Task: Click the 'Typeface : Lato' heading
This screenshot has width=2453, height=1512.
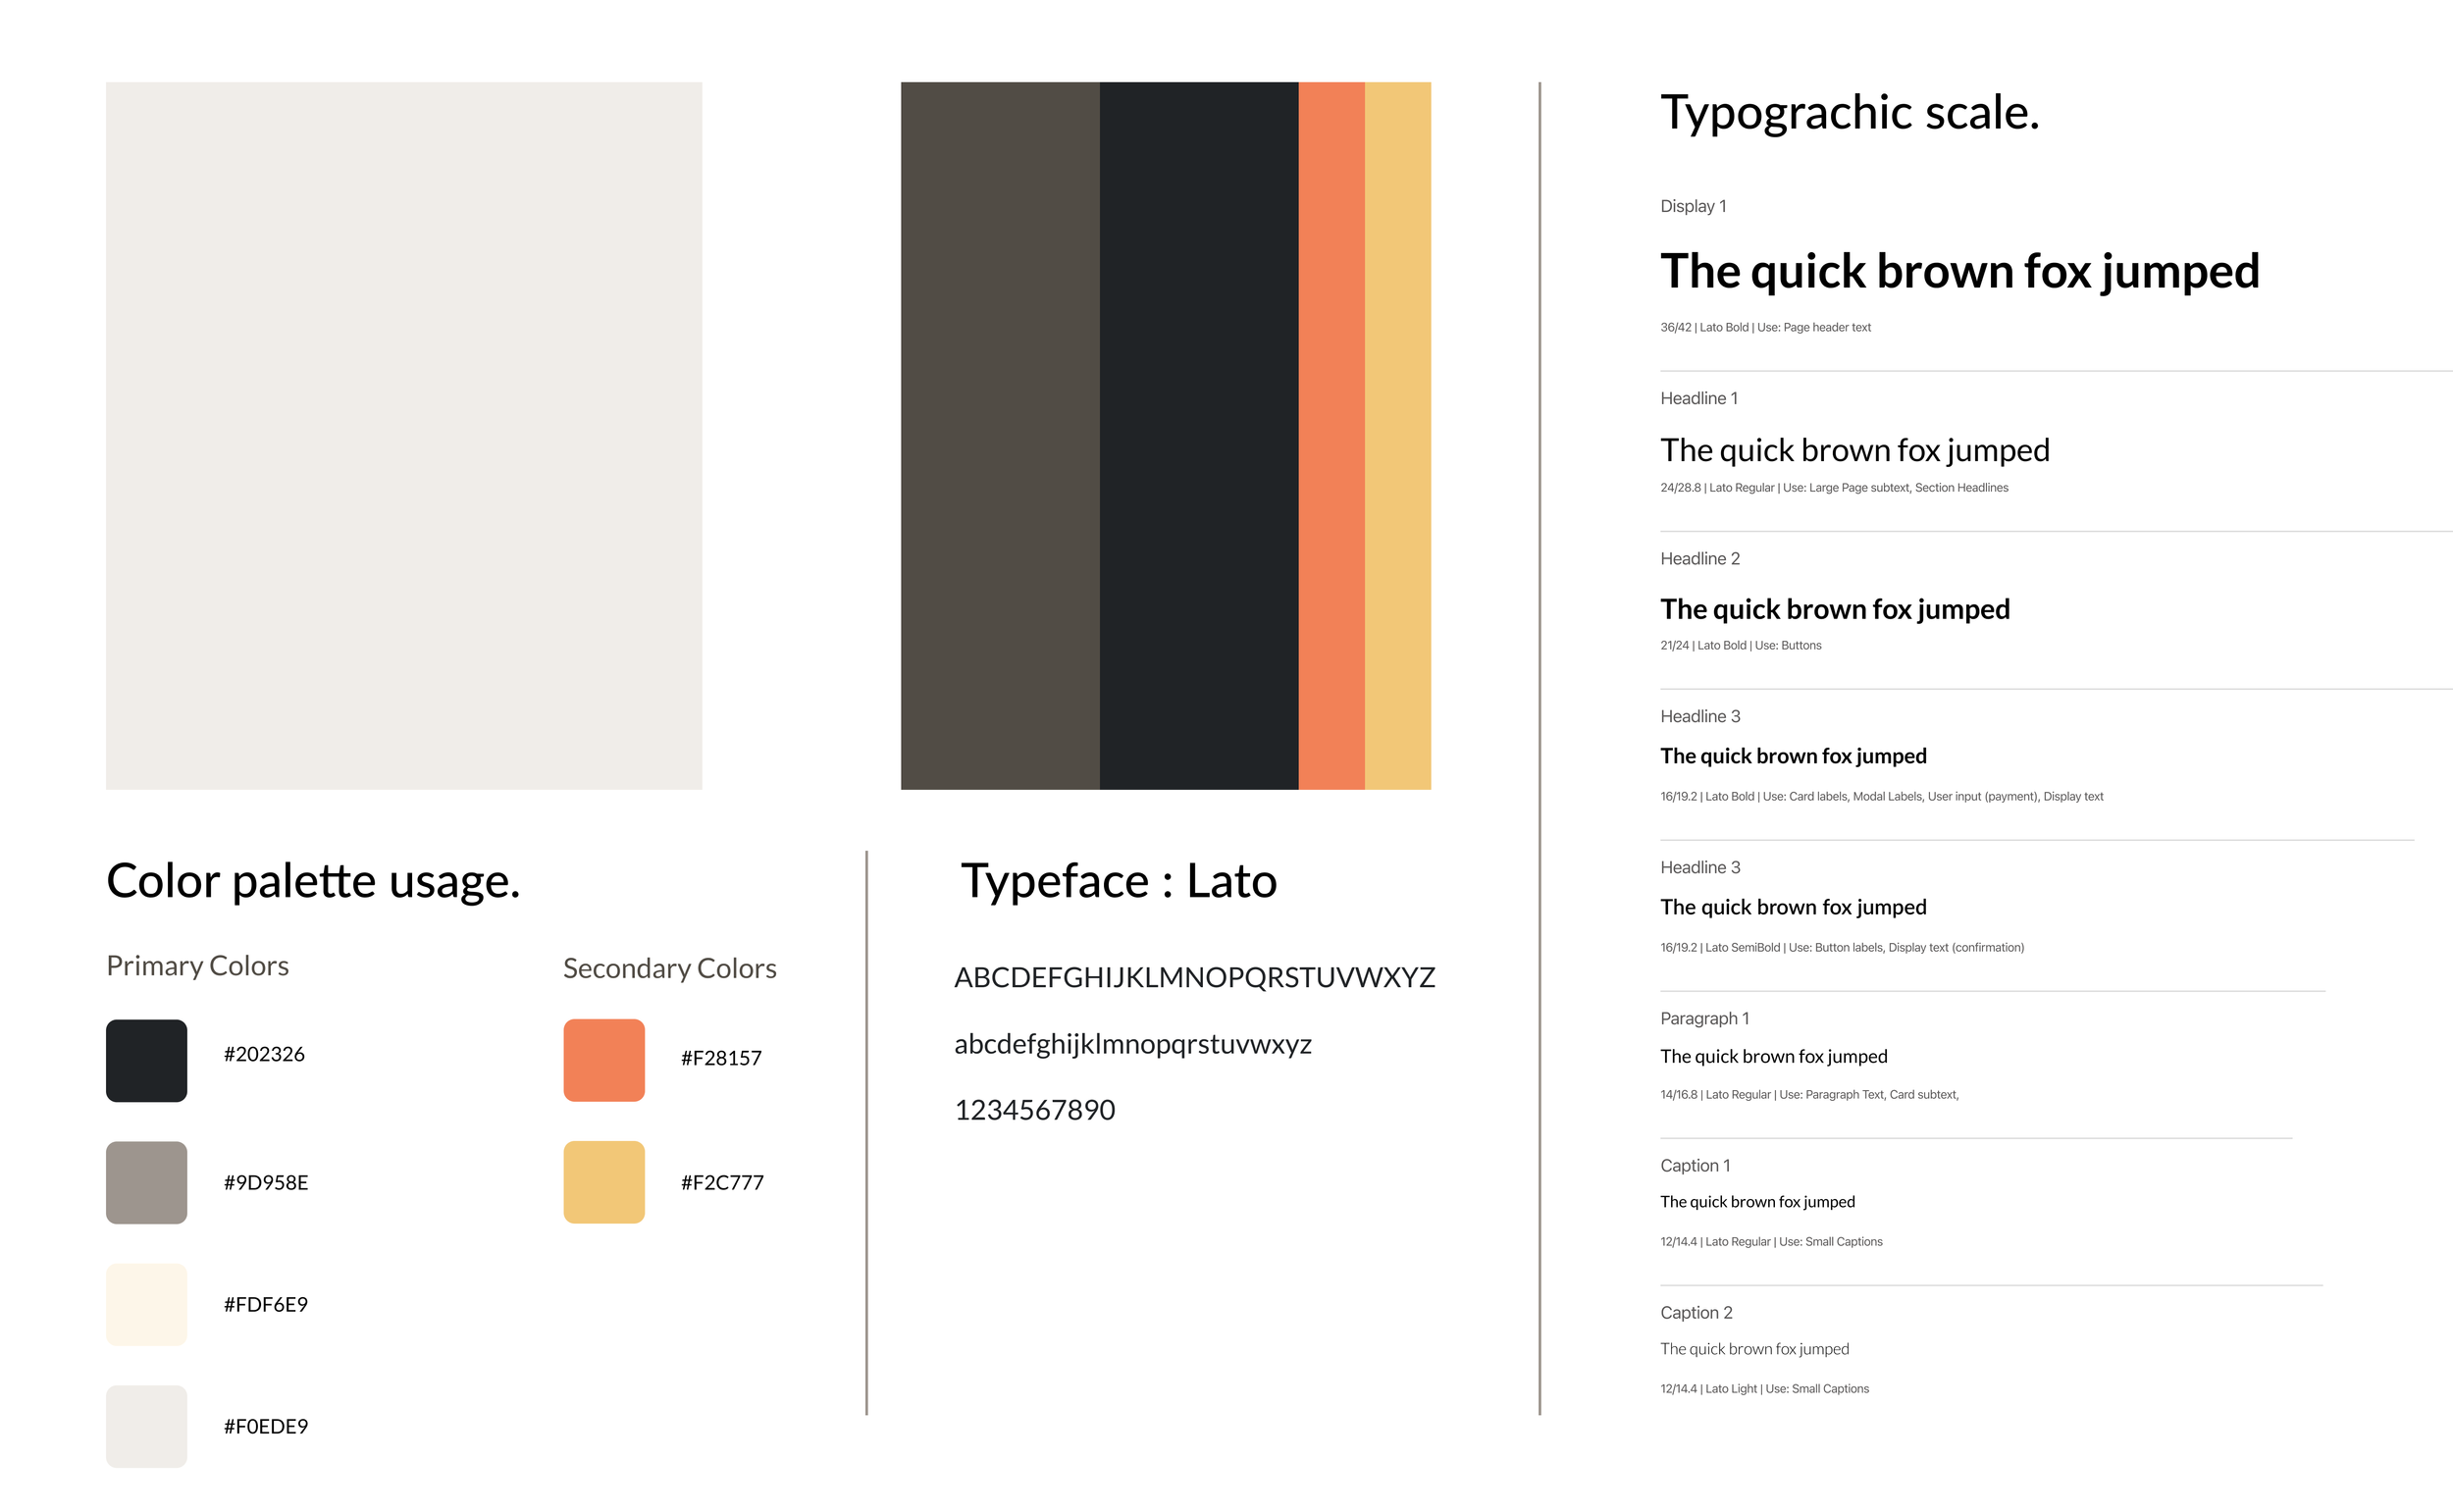Action: (1118, 881)
